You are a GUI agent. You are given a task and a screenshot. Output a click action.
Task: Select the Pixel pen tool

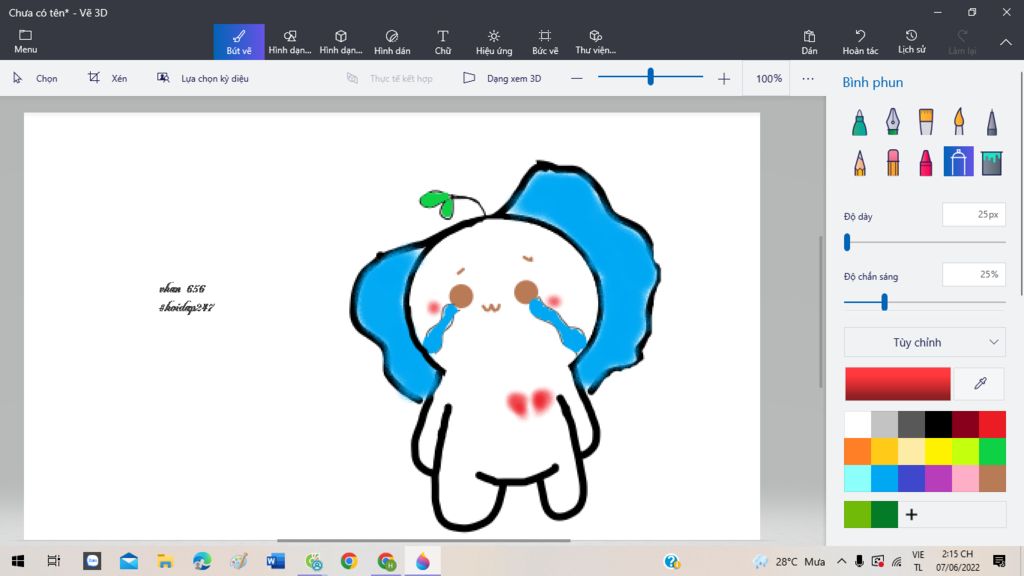(x=991, y=122)
